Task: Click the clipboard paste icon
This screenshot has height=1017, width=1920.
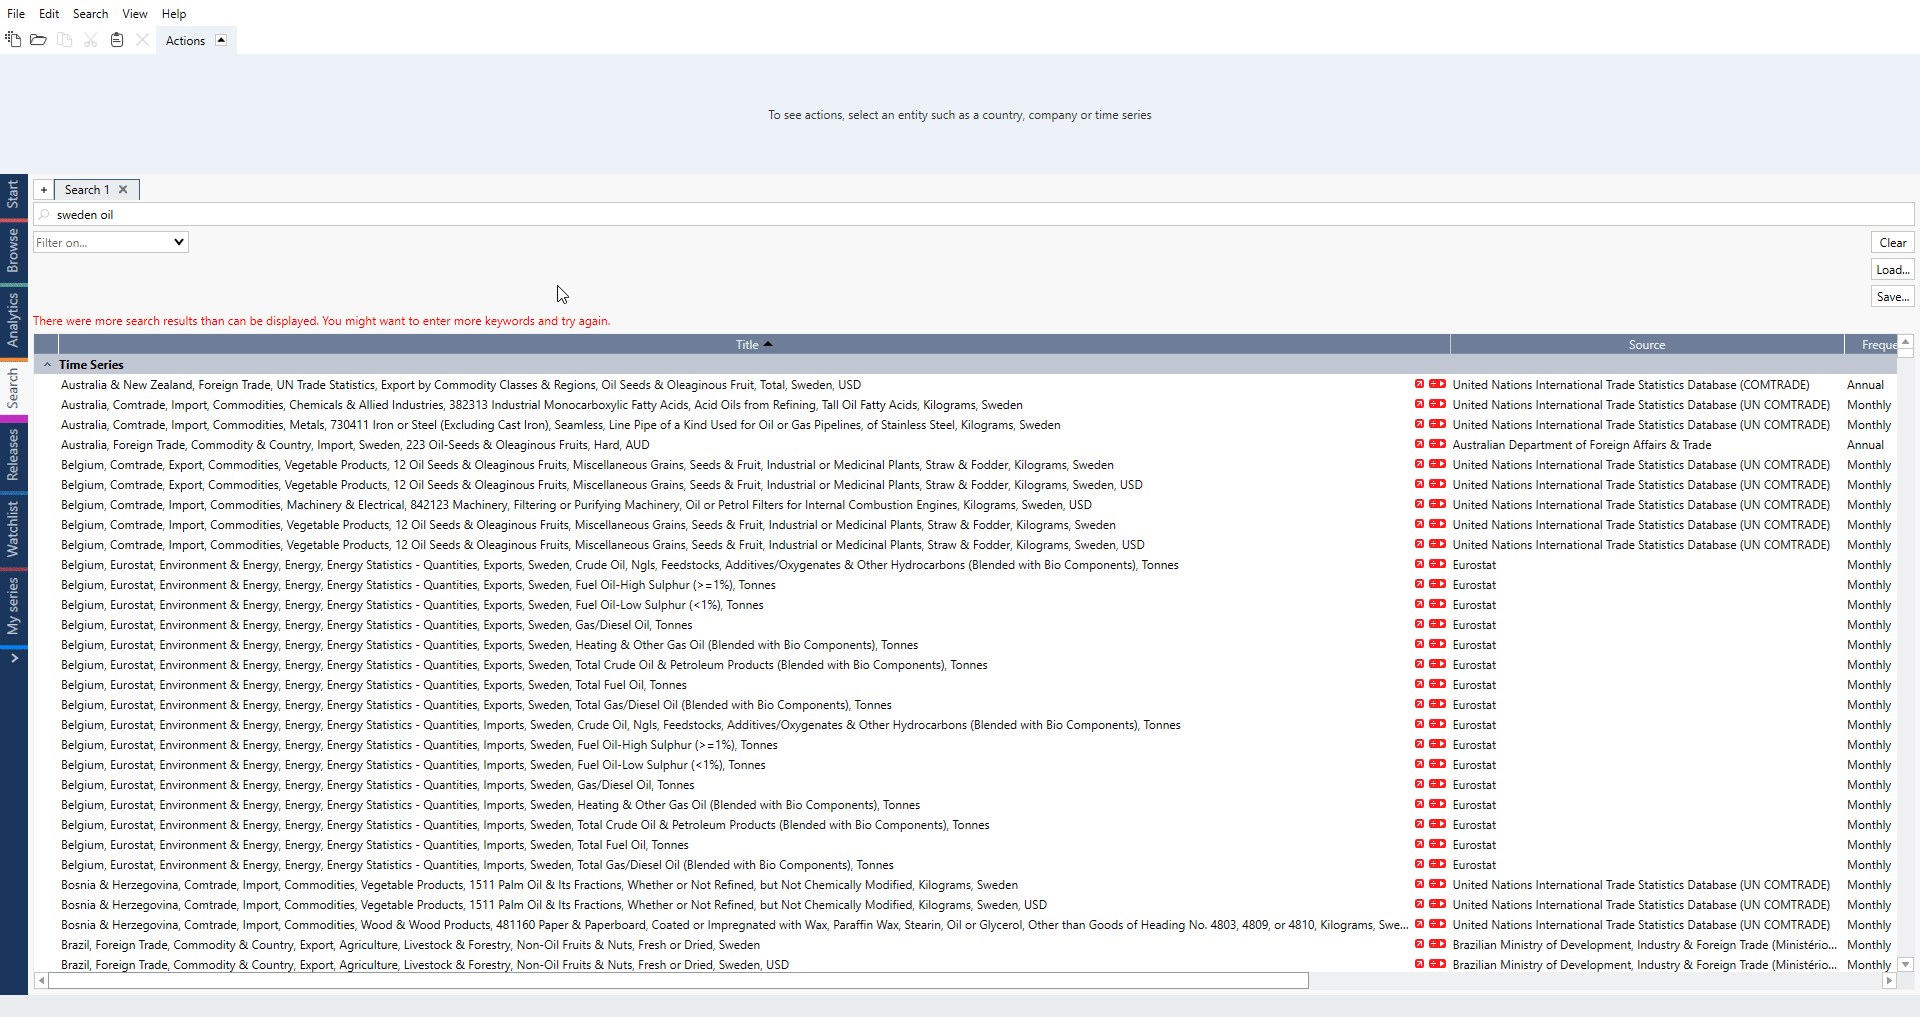Action: 117,40
